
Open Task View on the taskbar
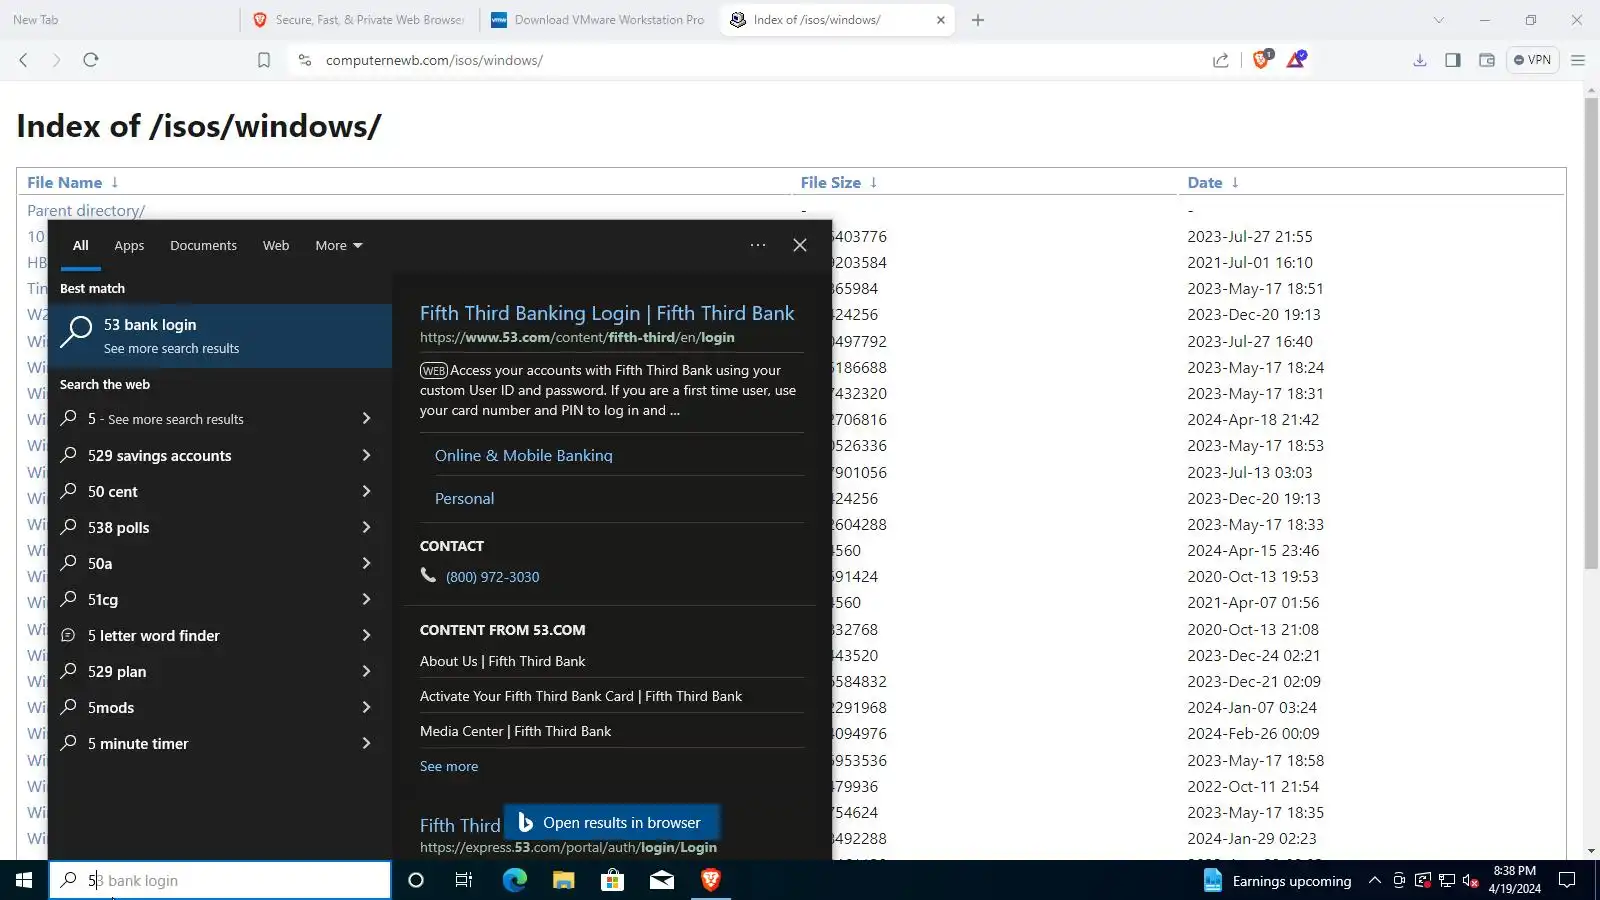click(464, 880)
